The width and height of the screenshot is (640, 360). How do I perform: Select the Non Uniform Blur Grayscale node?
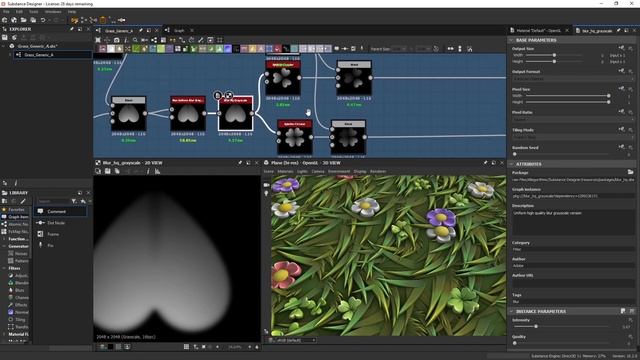[x=188, y=113]
